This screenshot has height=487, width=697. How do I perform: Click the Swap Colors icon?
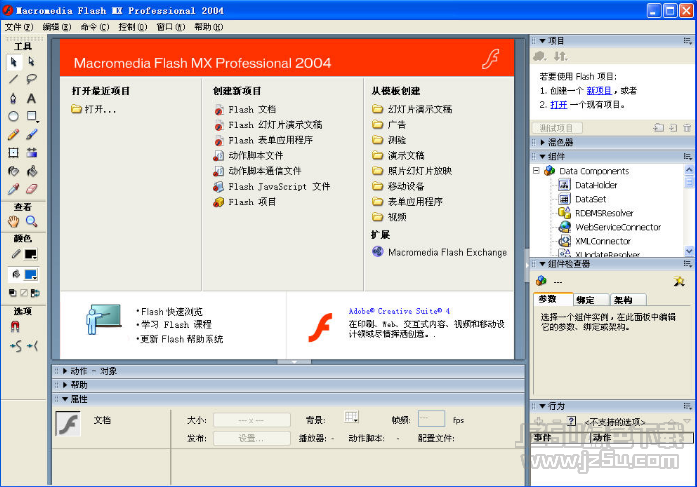point(35,293)
